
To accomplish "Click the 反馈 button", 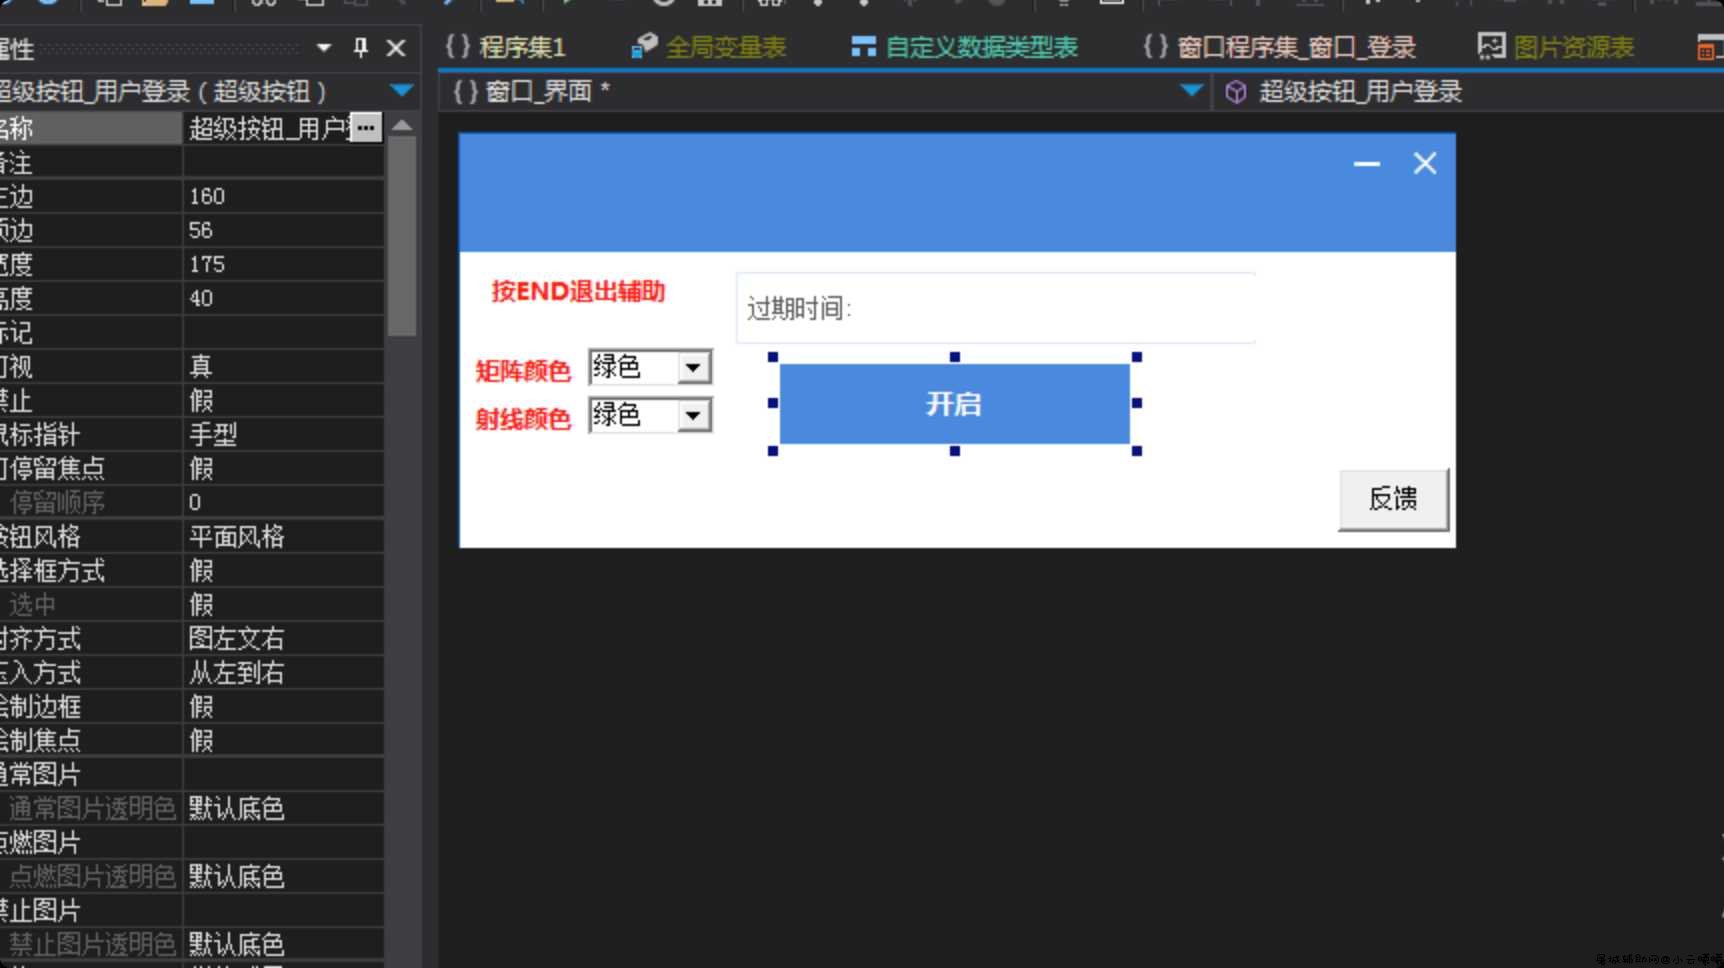I will click(x=1393, y=499).
